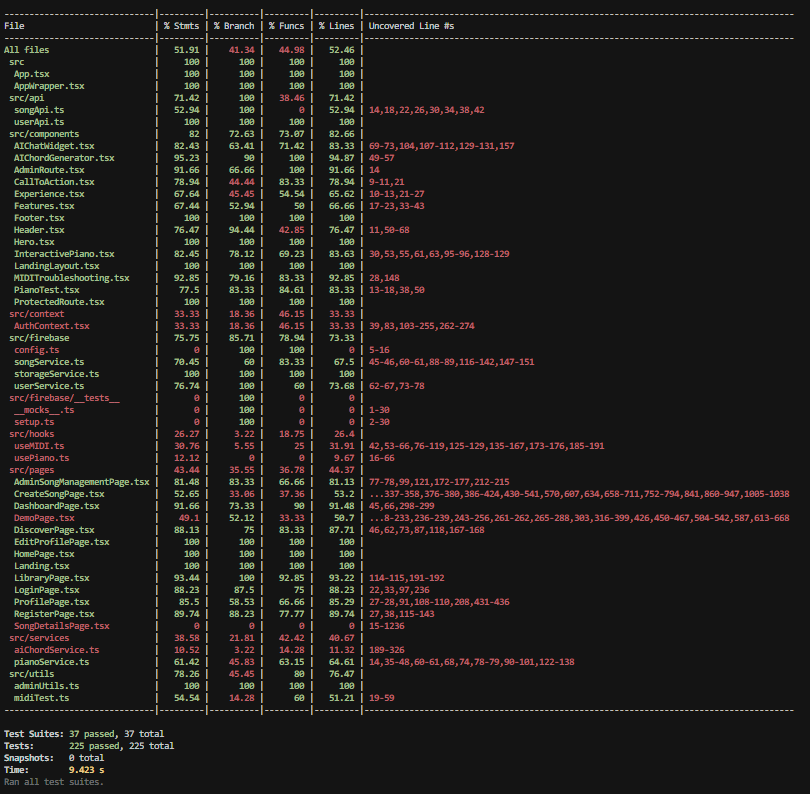Select the '% Stmts' column header
This screenshot has width=810, height=794.
[181, 26]
